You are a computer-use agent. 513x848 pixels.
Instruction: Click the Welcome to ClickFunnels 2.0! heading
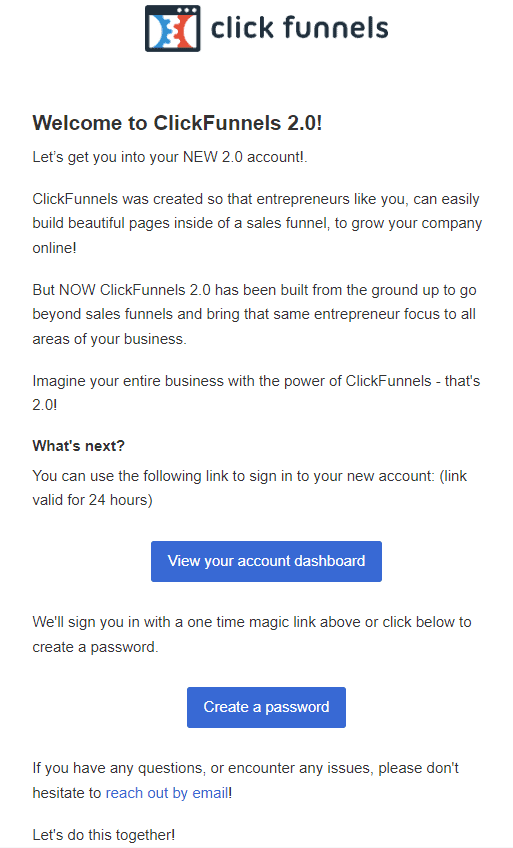pyautogui.click(x=177, y=123)
